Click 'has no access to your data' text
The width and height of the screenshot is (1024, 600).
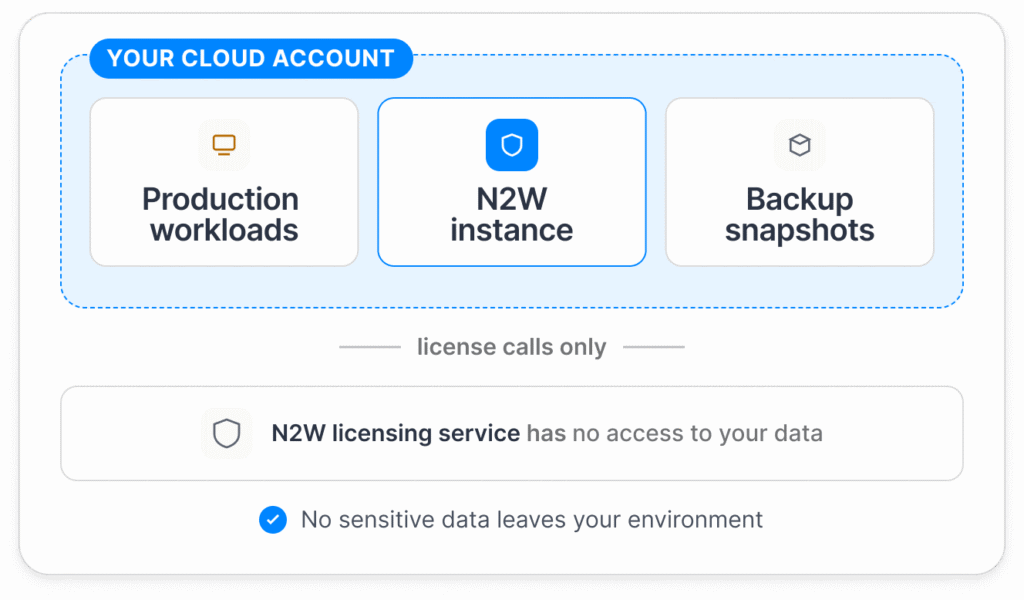point(675,433)
